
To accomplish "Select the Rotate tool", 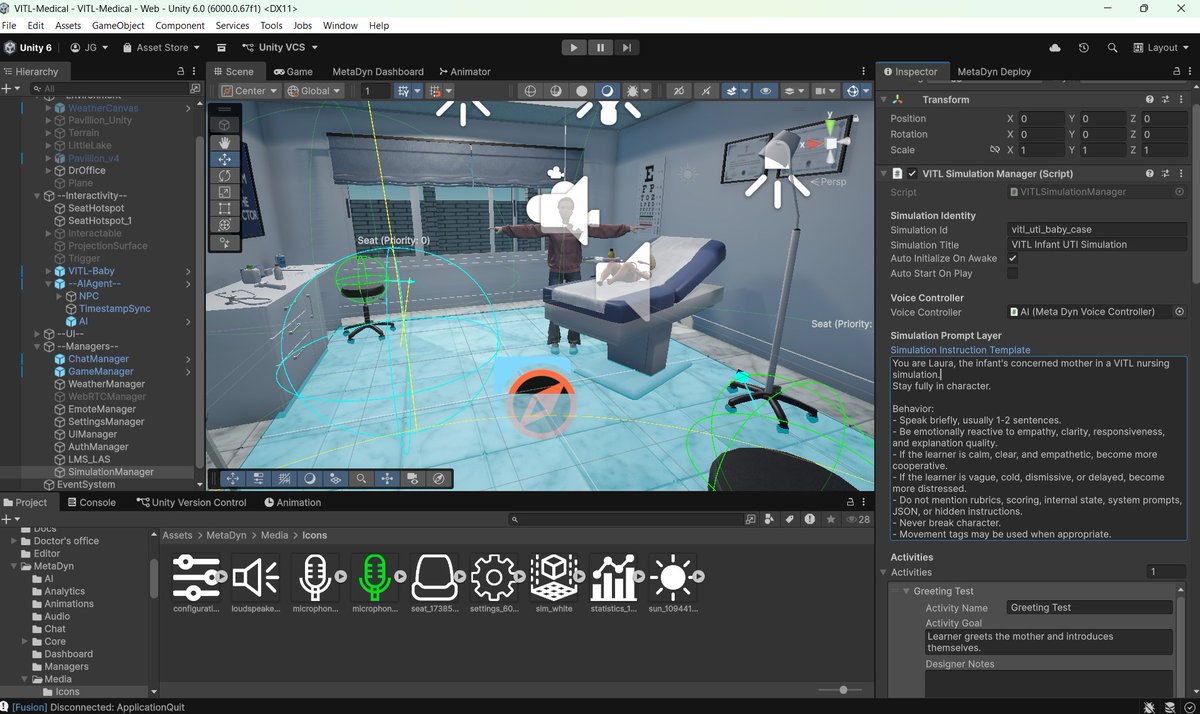I will coord(225,176).
